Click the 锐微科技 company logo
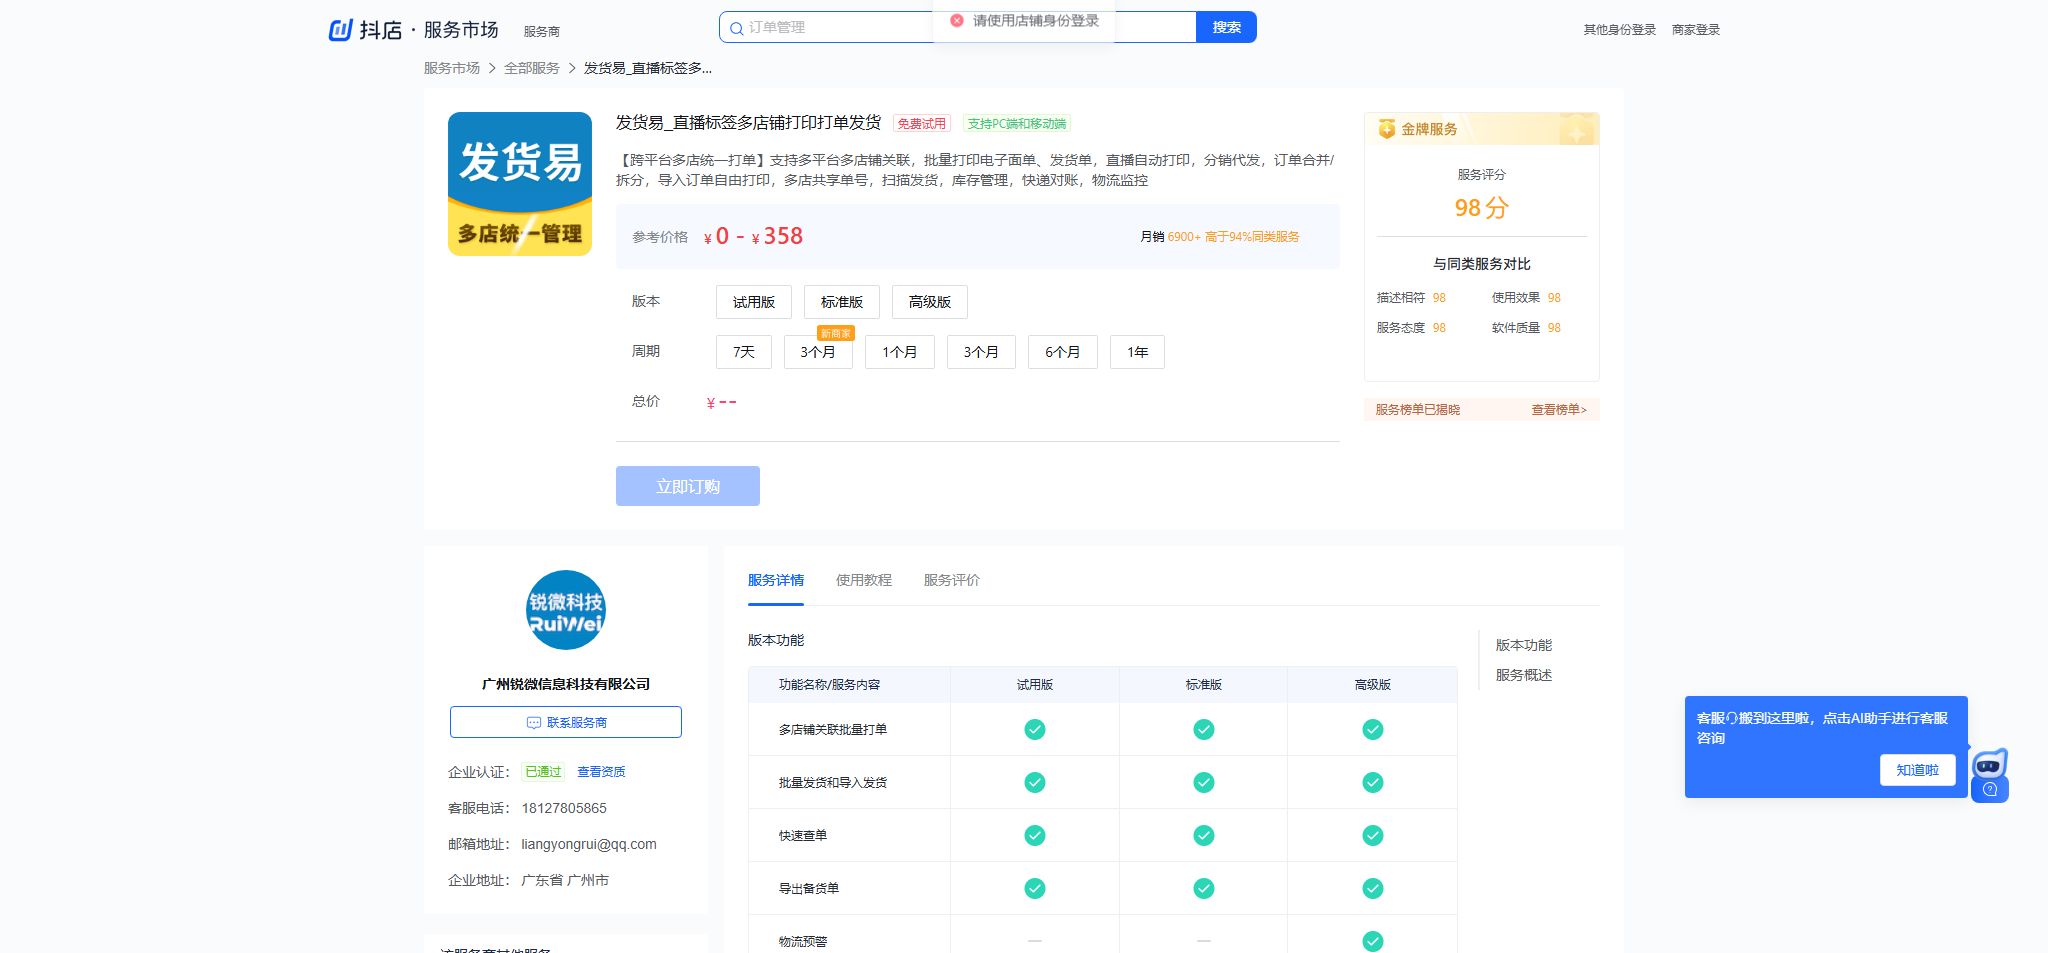 (566, 610)
